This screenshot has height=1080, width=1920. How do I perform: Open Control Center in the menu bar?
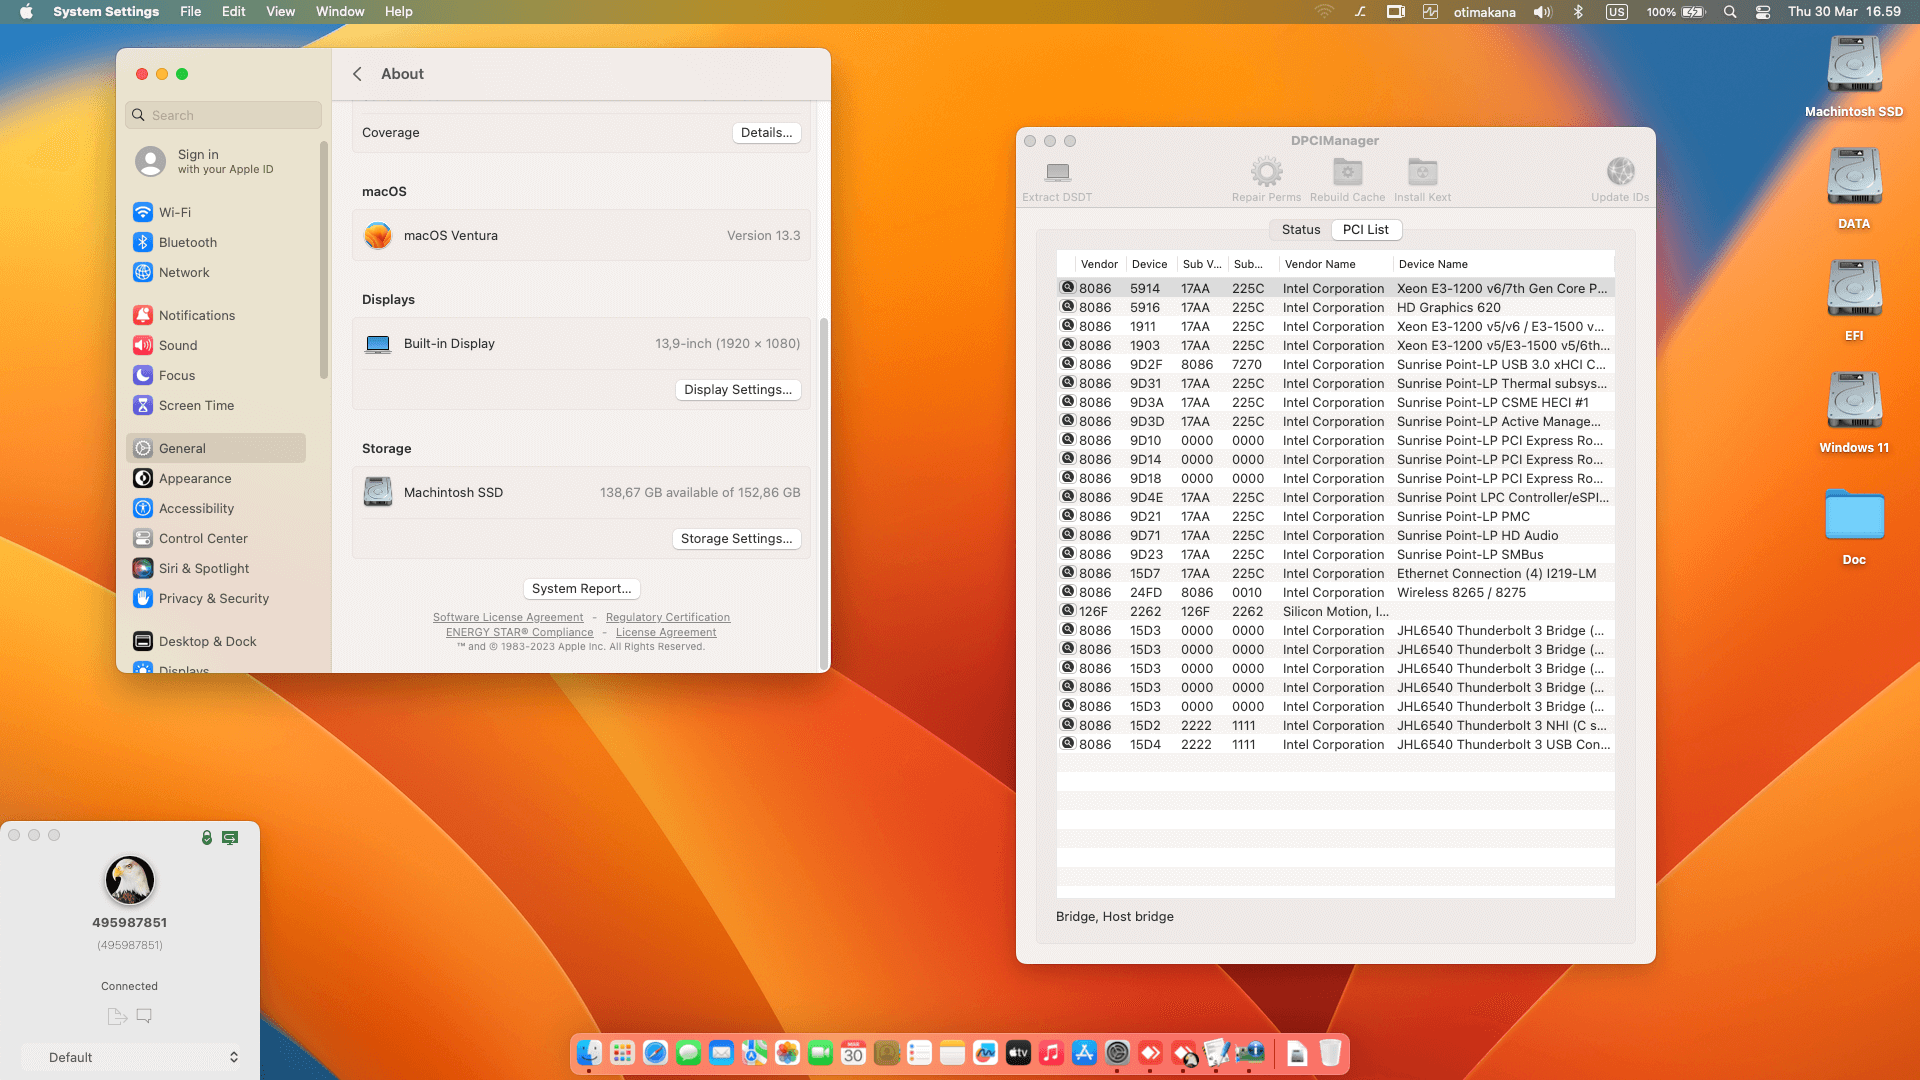(1763, 12)
